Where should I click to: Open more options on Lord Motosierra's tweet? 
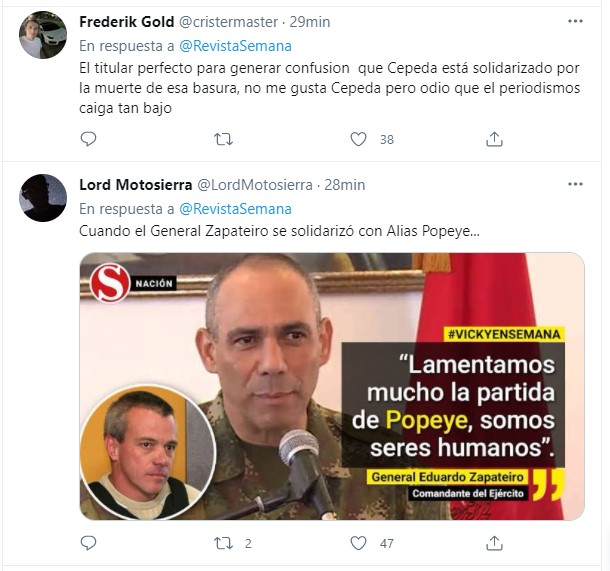click(x=575, y=184)
